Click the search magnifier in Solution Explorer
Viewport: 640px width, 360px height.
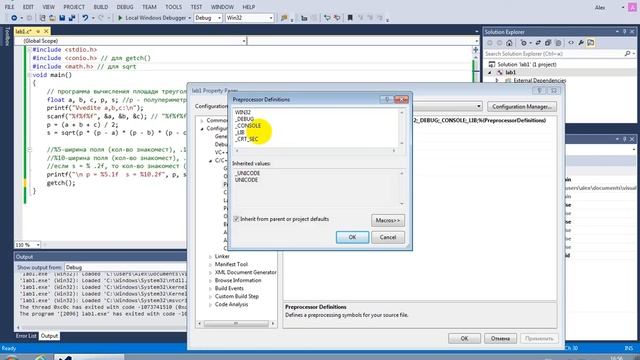(x=627, y=53)
